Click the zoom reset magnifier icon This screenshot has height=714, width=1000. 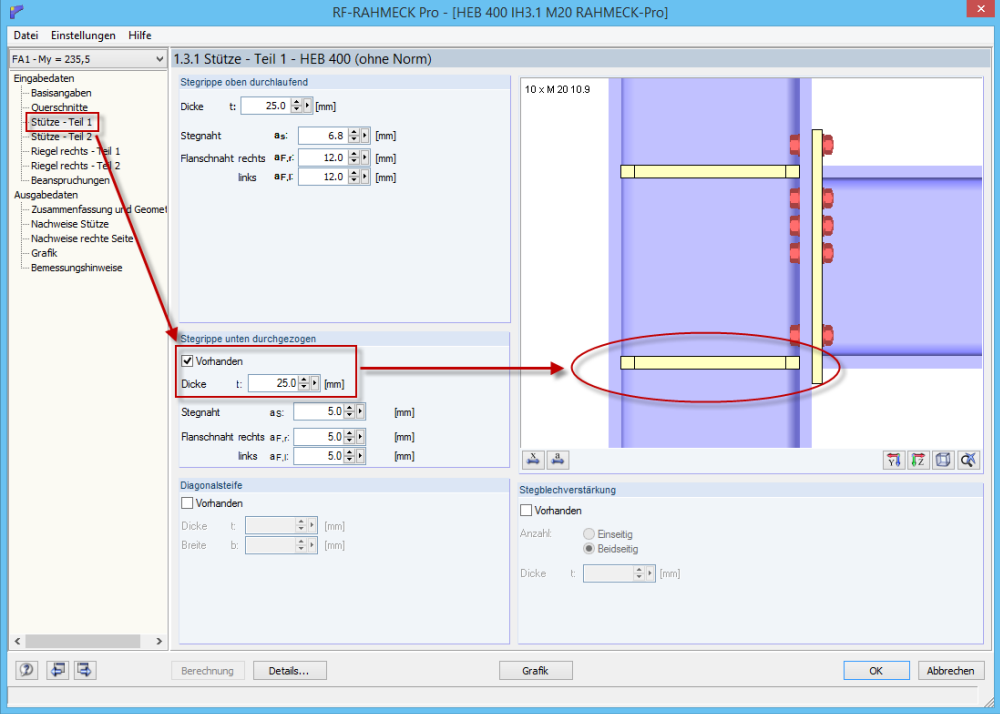968,460
